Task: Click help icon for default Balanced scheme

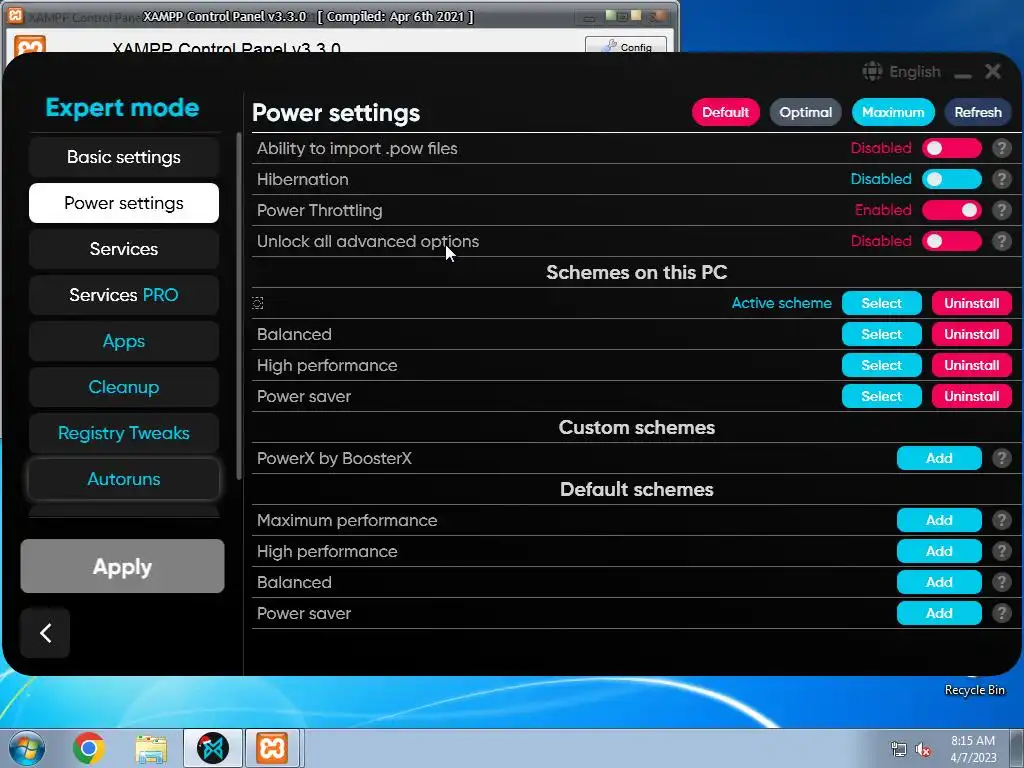Action: click(1001, 582)
